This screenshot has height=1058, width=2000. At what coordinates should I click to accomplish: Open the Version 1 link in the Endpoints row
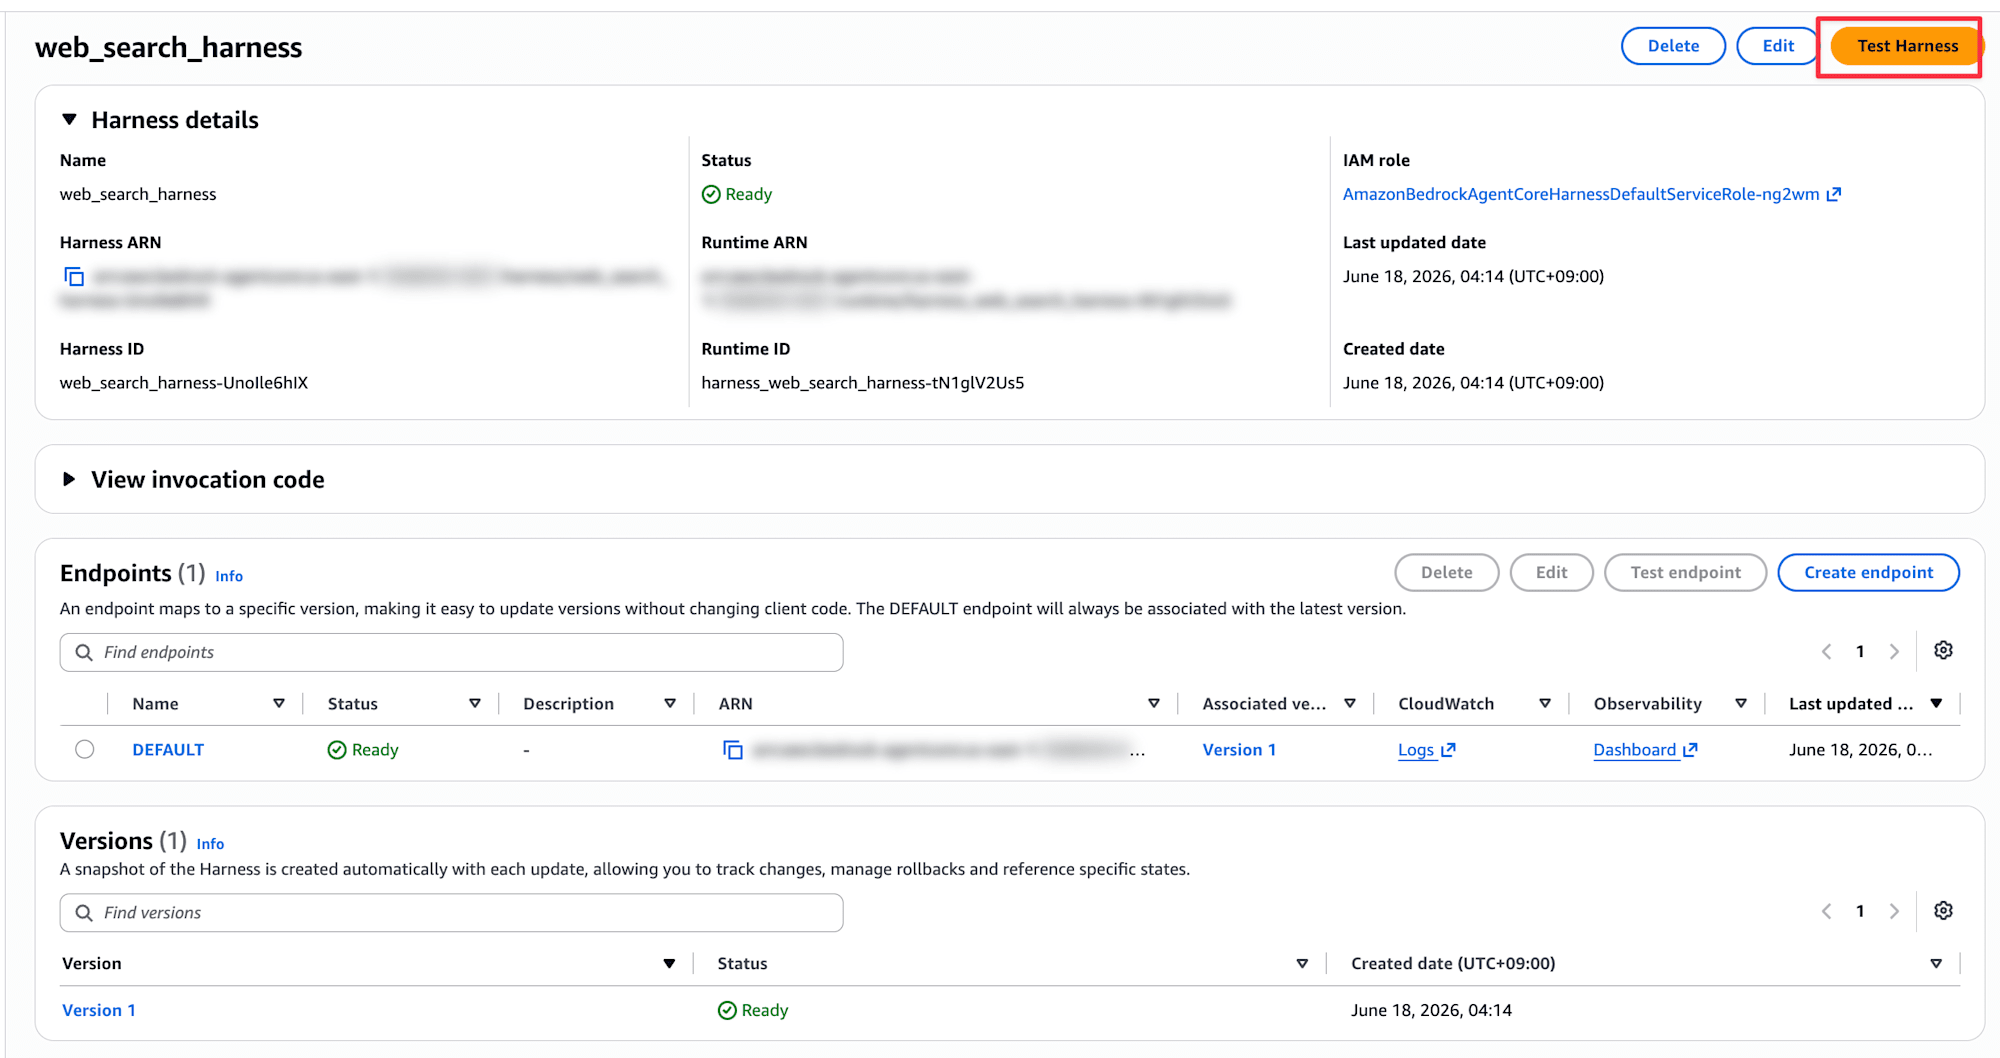1239,750
